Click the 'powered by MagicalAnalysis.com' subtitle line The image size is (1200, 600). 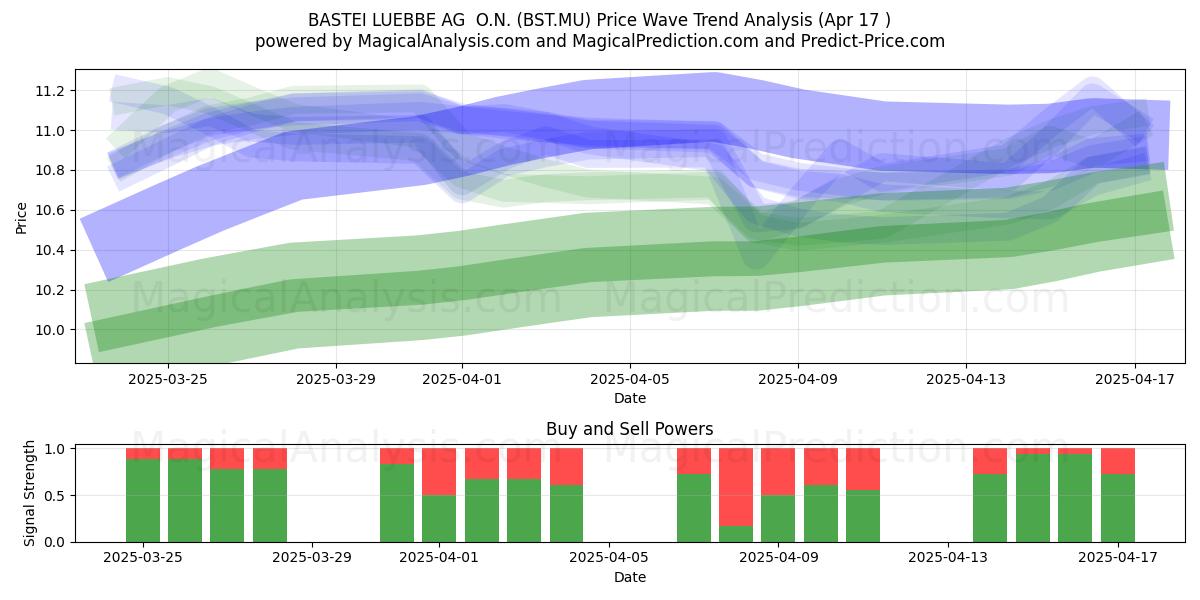600,41
